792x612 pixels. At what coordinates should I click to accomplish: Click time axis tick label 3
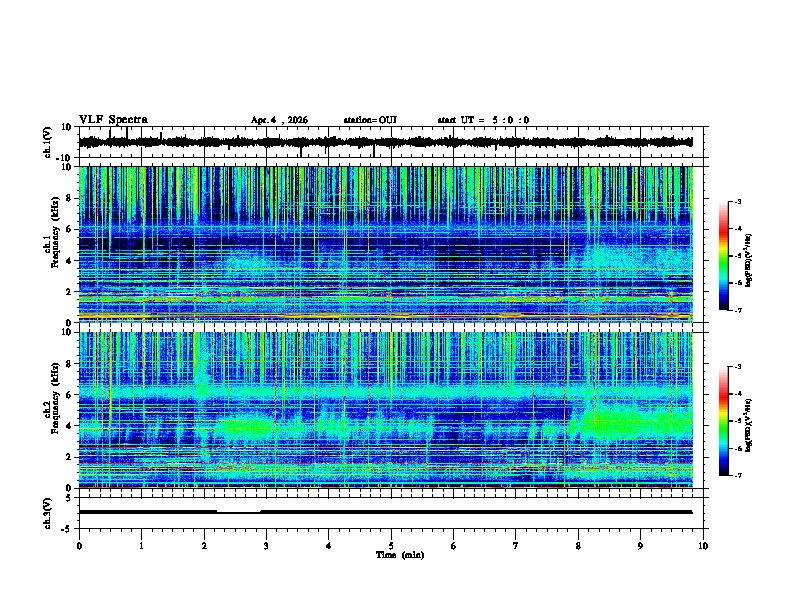click(x=266, y=546)
